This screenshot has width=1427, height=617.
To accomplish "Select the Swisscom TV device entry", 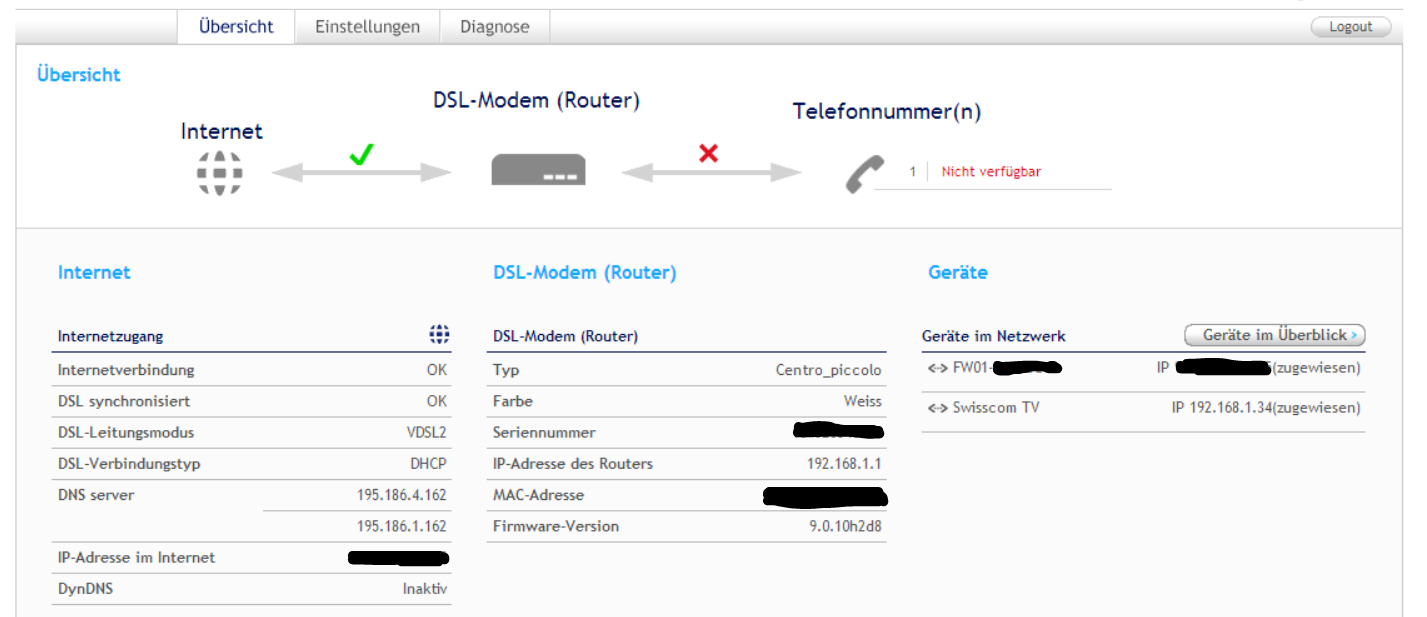I will pyautogui.click(x=996, y=408).
